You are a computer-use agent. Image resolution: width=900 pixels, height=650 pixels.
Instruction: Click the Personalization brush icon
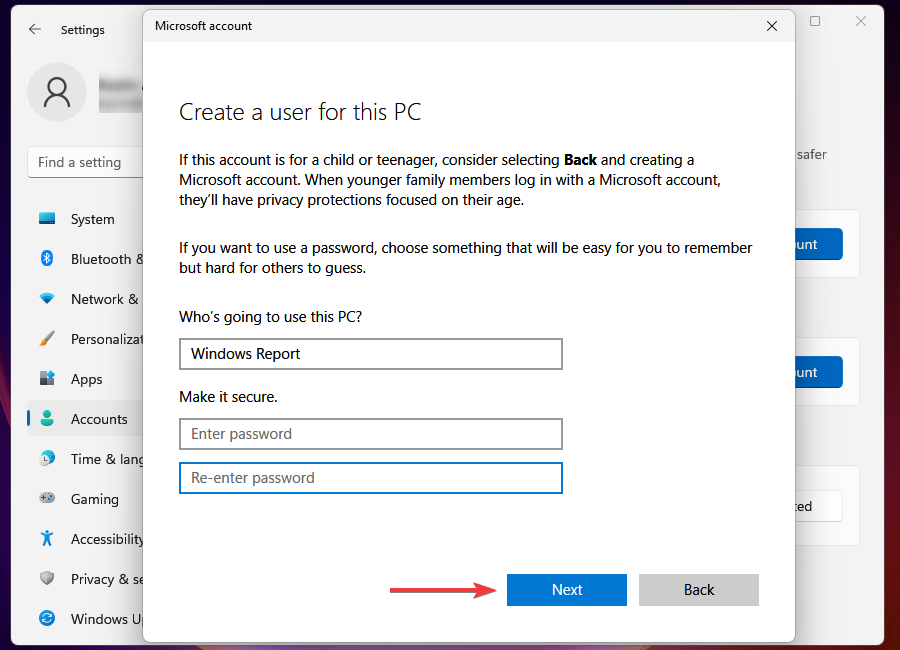point(46,339)
